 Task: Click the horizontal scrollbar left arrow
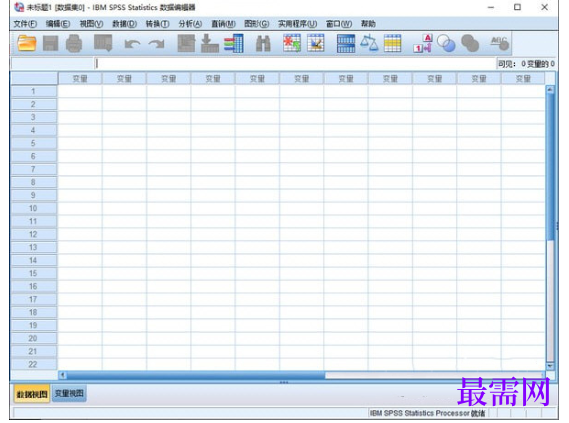[62, 375]
